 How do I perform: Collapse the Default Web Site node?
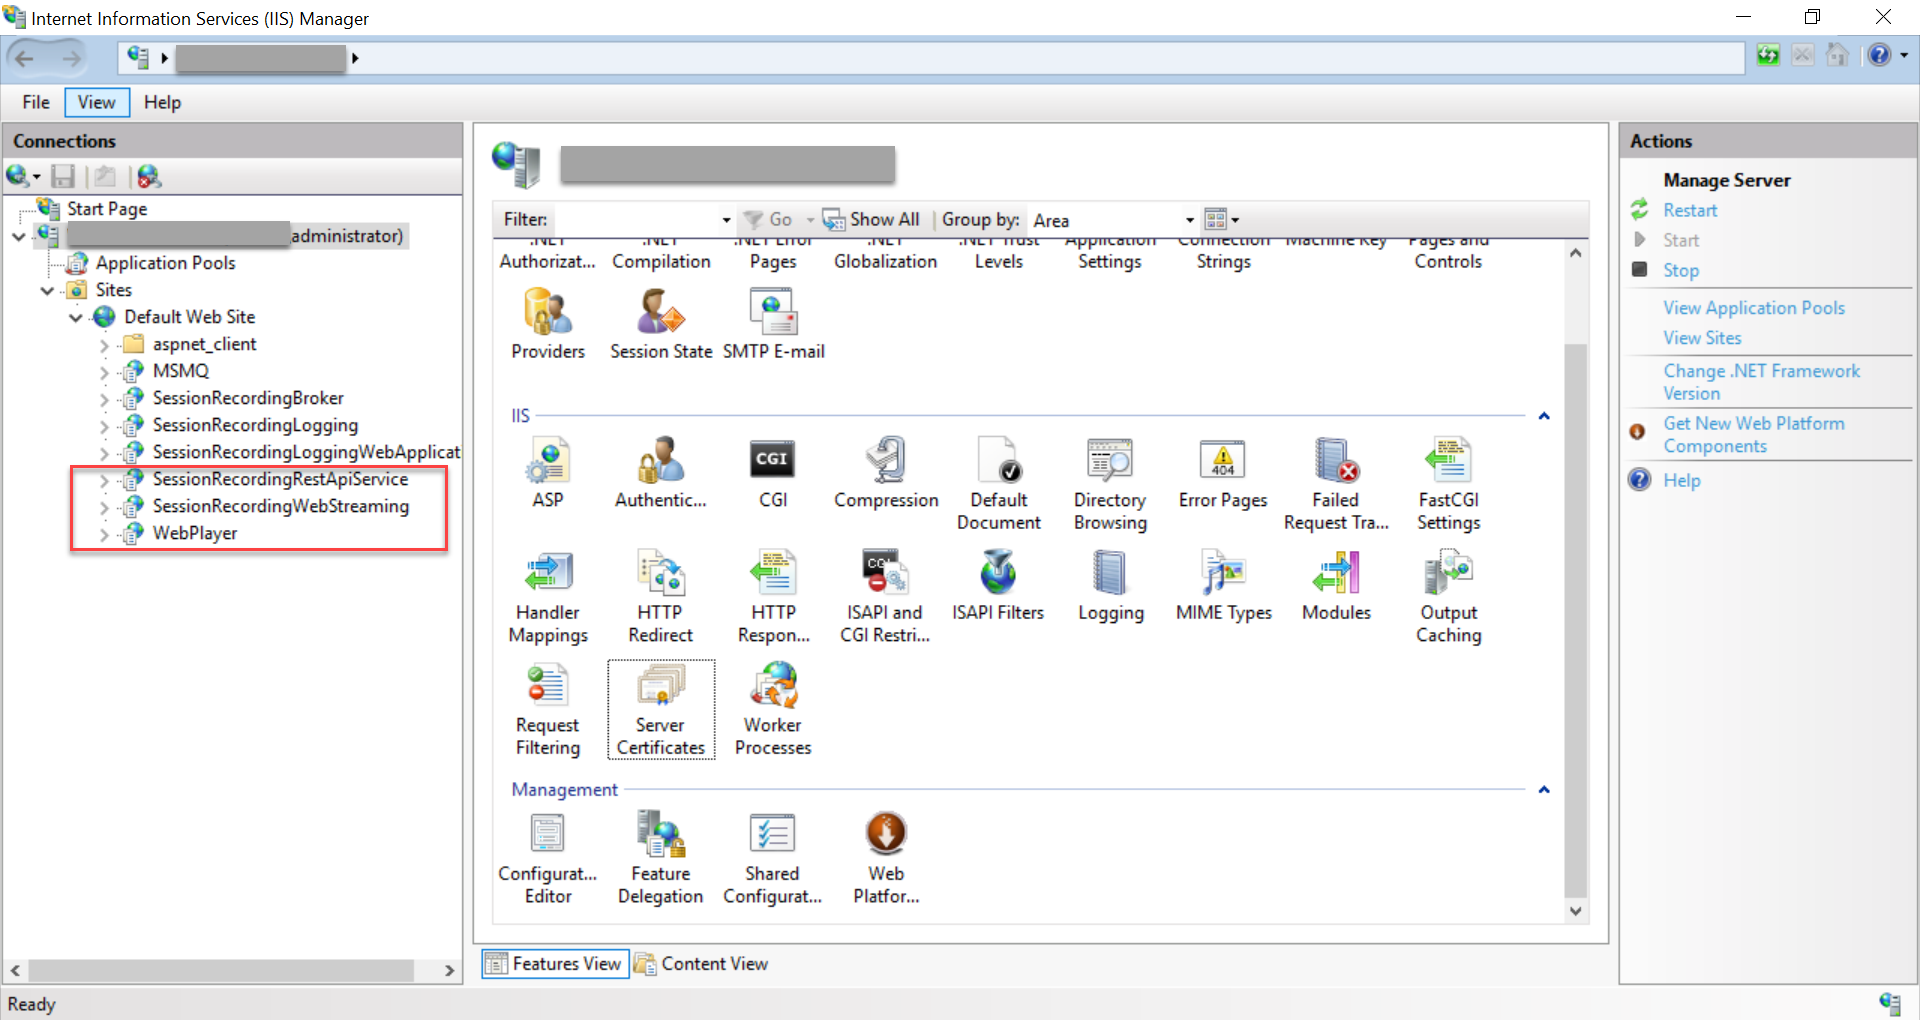[x=76, y=318]
